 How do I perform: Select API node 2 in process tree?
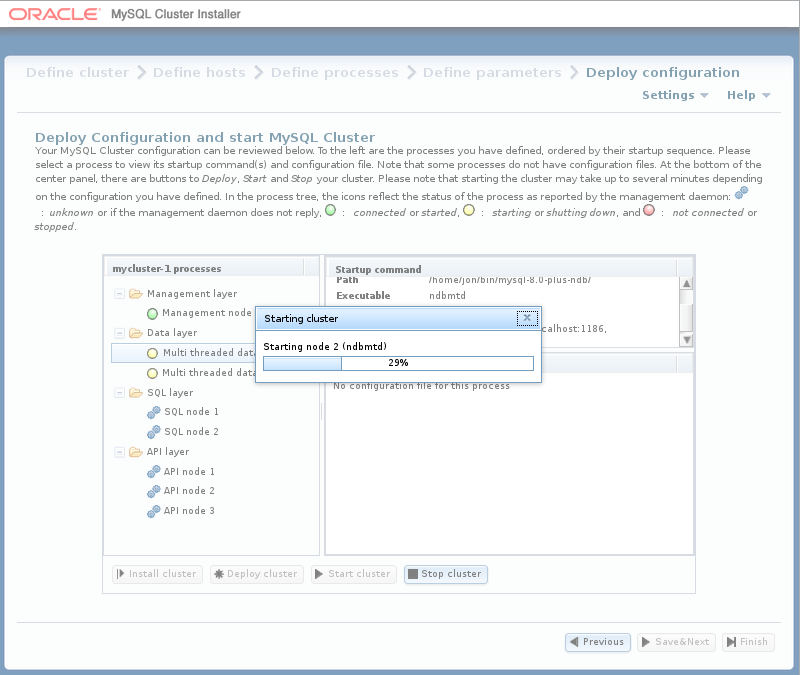tap(189, 491)
